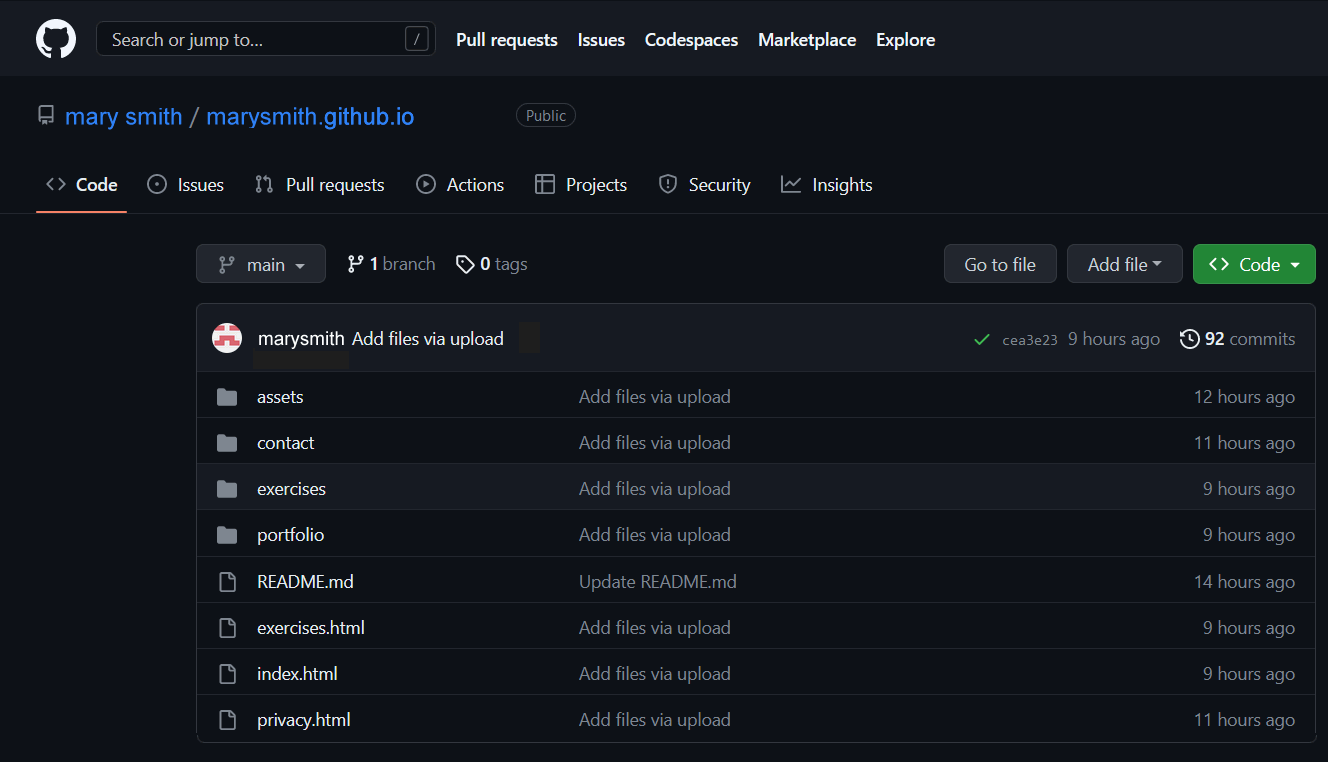Open the portfolio folder
Viewport: 1328px width, 762px height.
coord(291,535)
